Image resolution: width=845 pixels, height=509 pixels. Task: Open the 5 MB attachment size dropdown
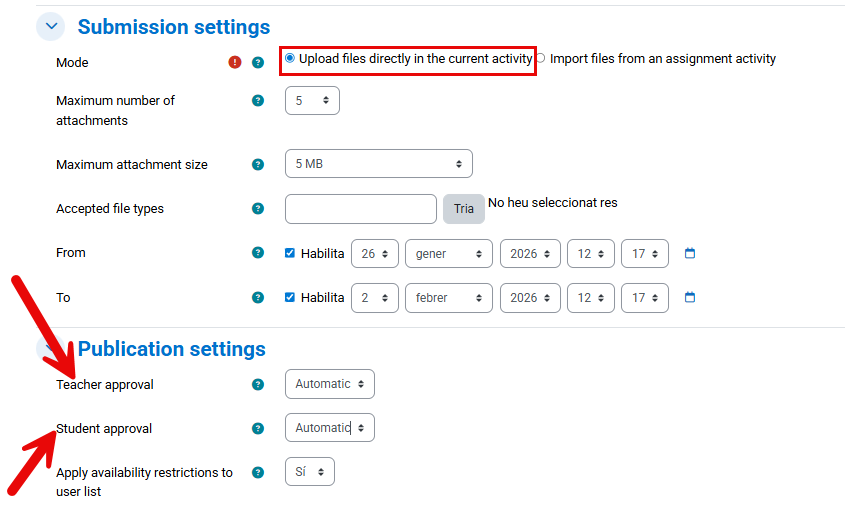[x=378, y=164]
